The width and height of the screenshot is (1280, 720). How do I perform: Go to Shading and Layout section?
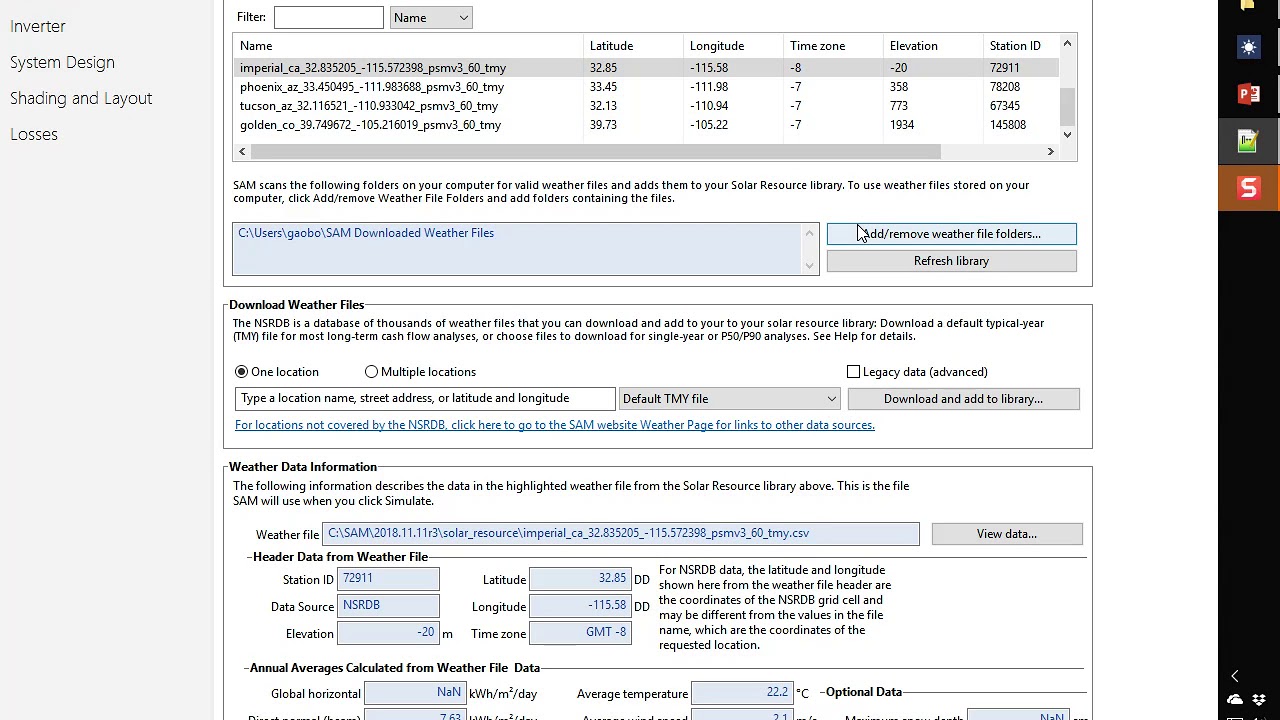(x=81, y=98)
